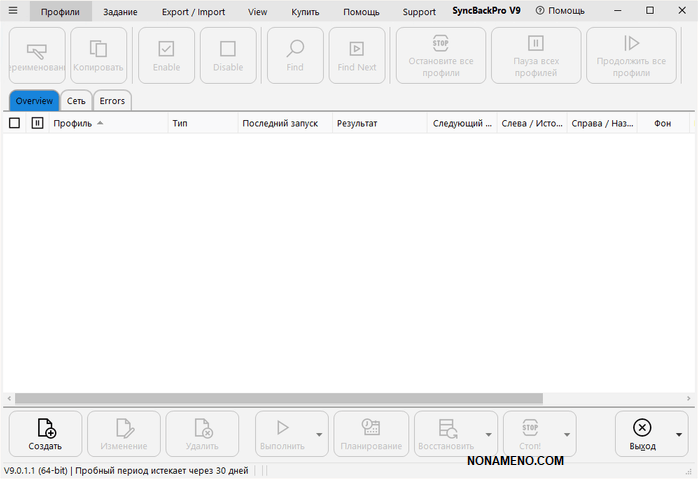Click the Помощь help link with question mark
The width and height of the screenshot is (698, 479).
560,11
